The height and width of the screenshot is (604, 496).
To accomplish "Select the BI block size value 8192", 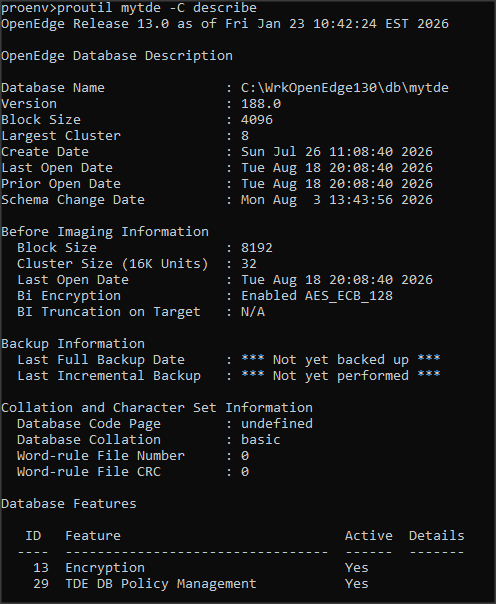I will [x=257, y=248].
